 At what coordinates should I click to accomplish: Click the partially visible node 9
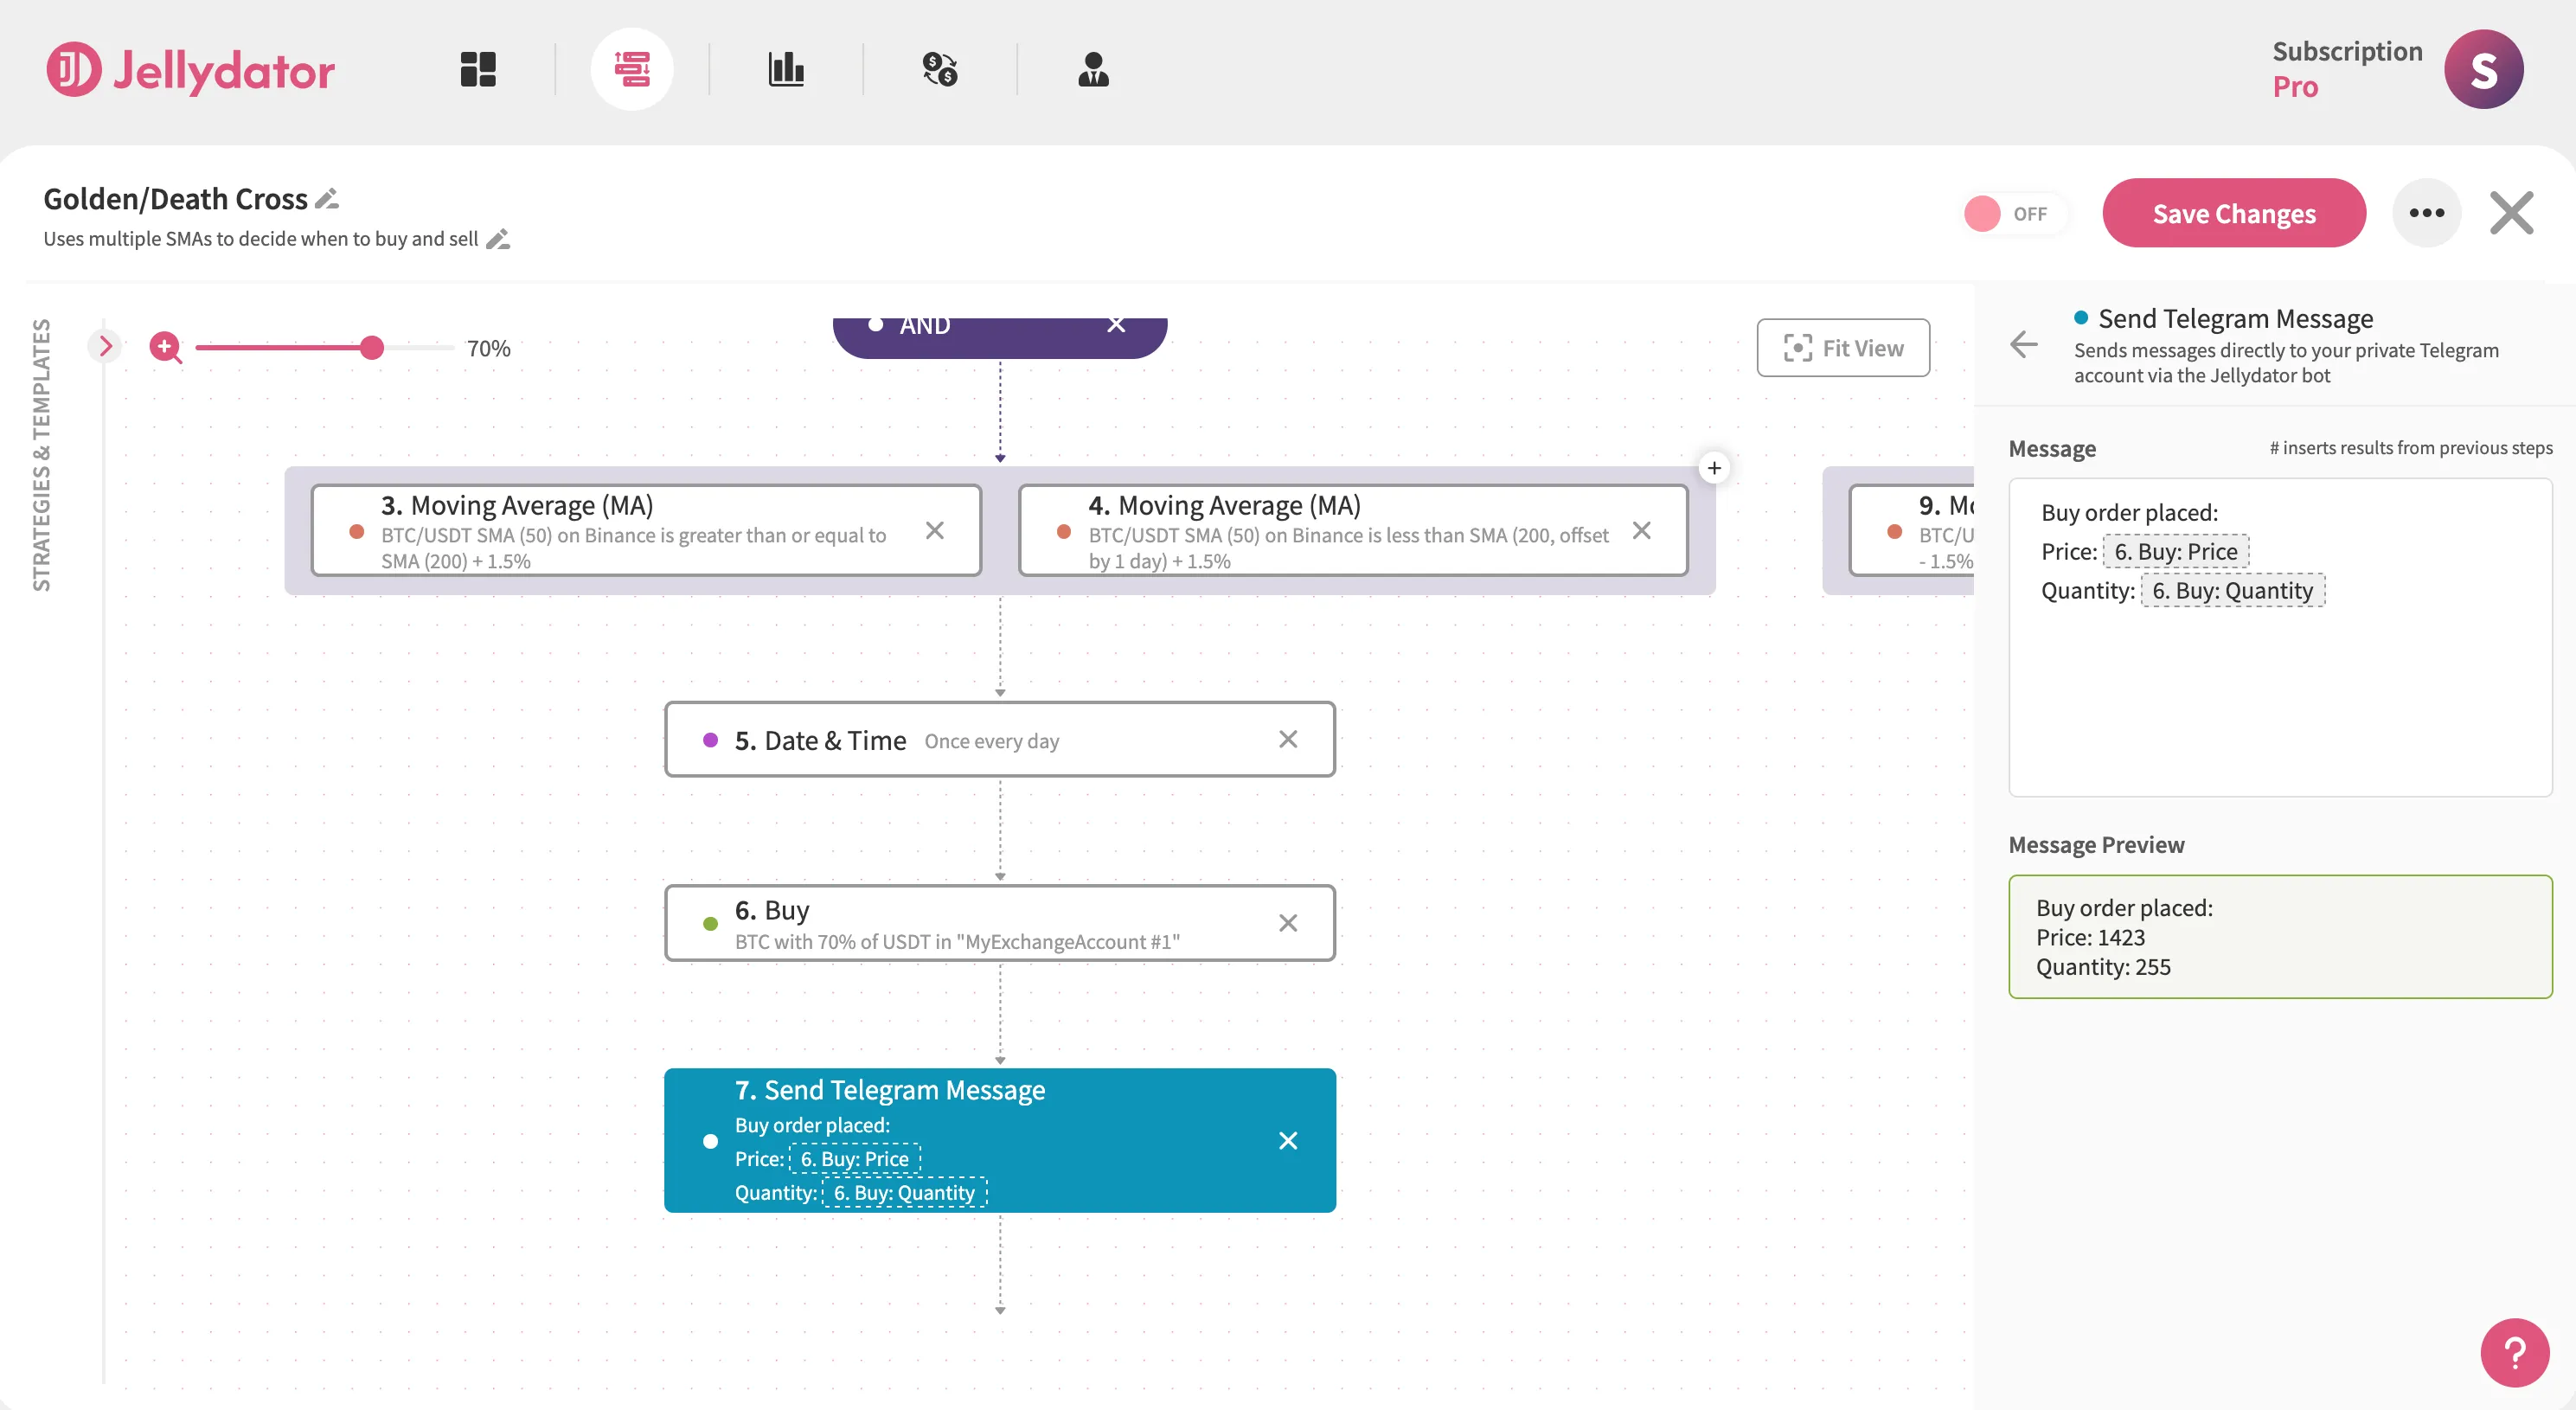click(x=1911, y=530)
